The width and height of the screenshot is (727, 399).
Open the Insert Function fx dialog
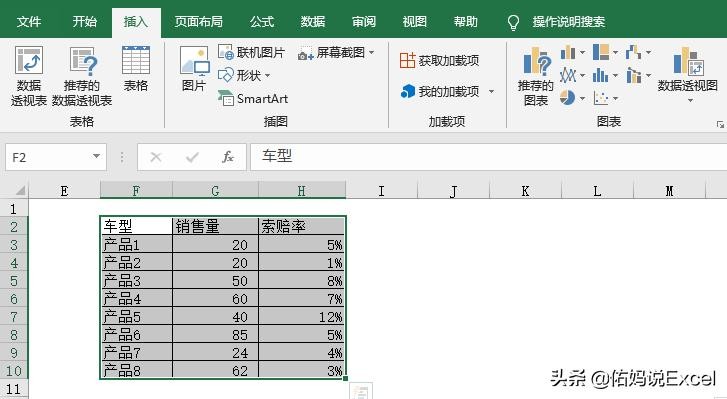(228, 157)
